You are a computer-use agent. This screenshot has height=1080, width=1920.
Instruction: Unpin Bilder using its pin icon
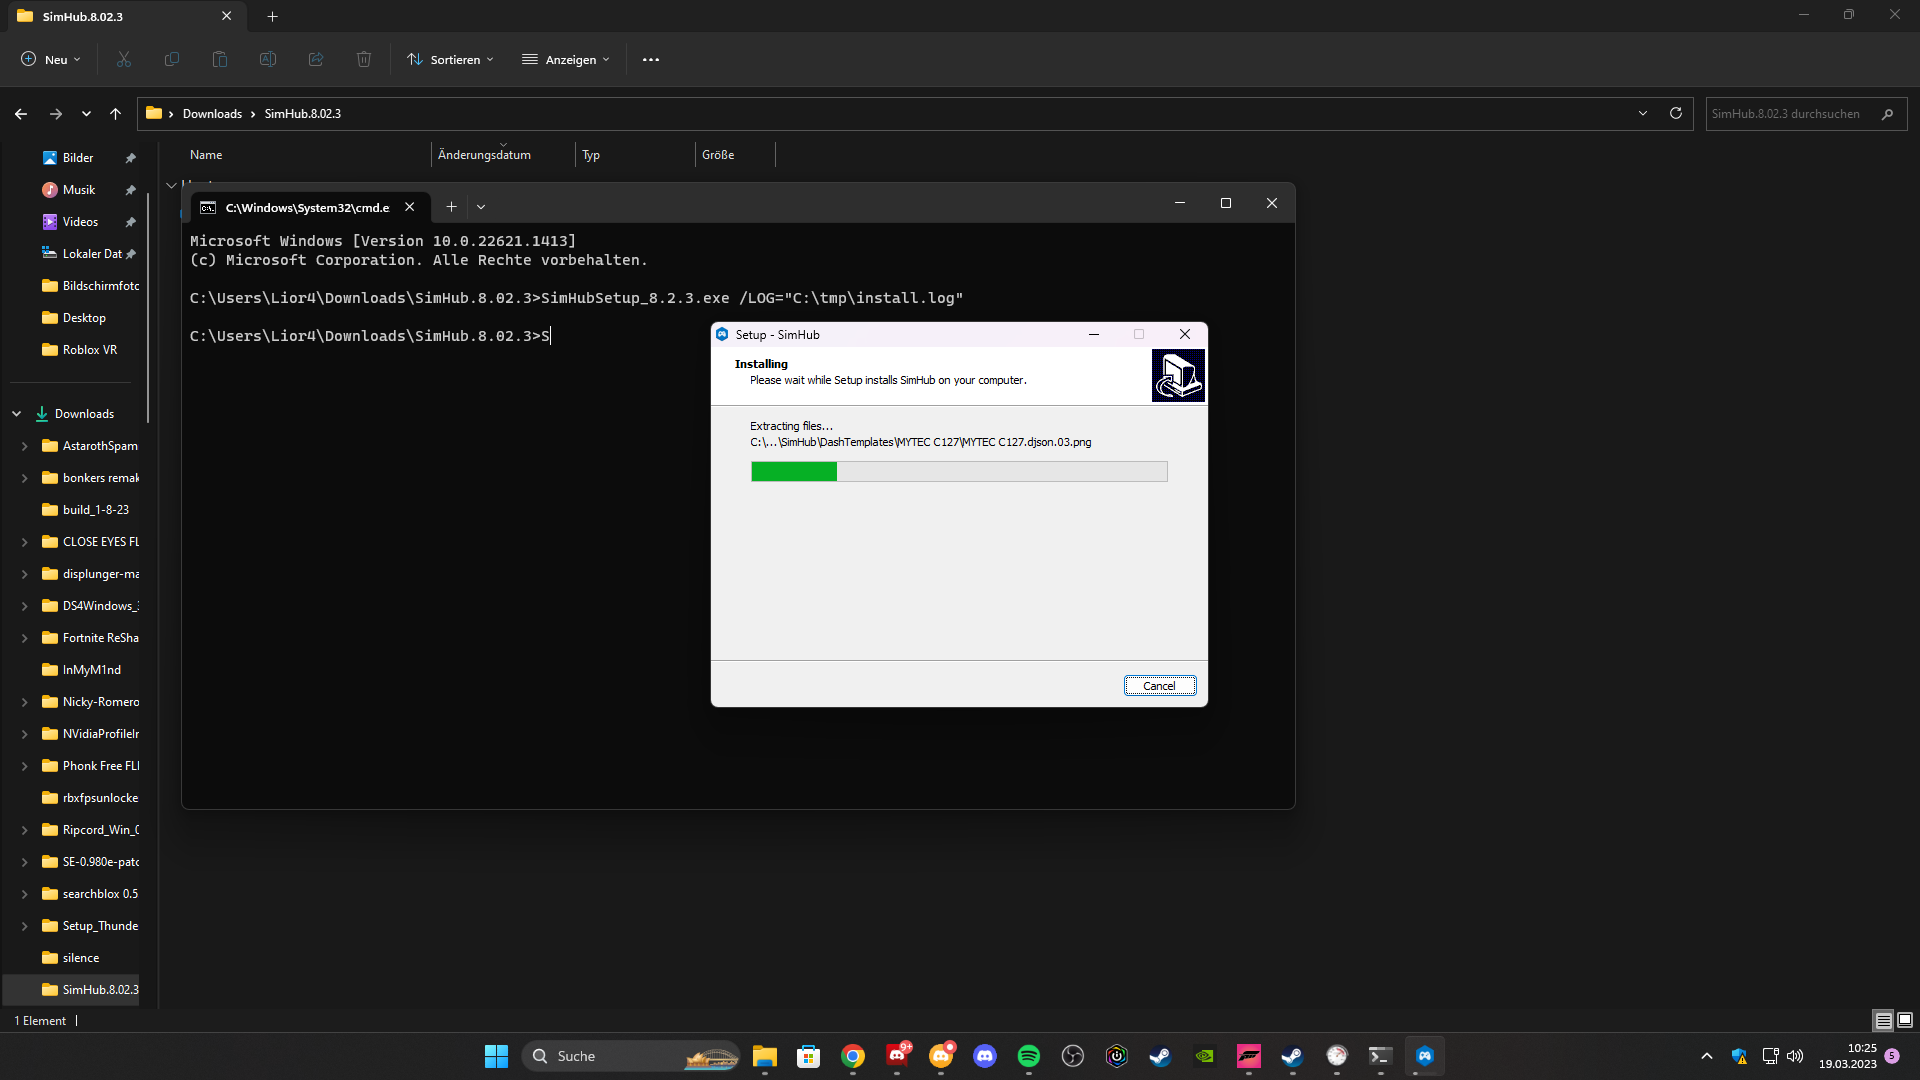pos(131,157)
